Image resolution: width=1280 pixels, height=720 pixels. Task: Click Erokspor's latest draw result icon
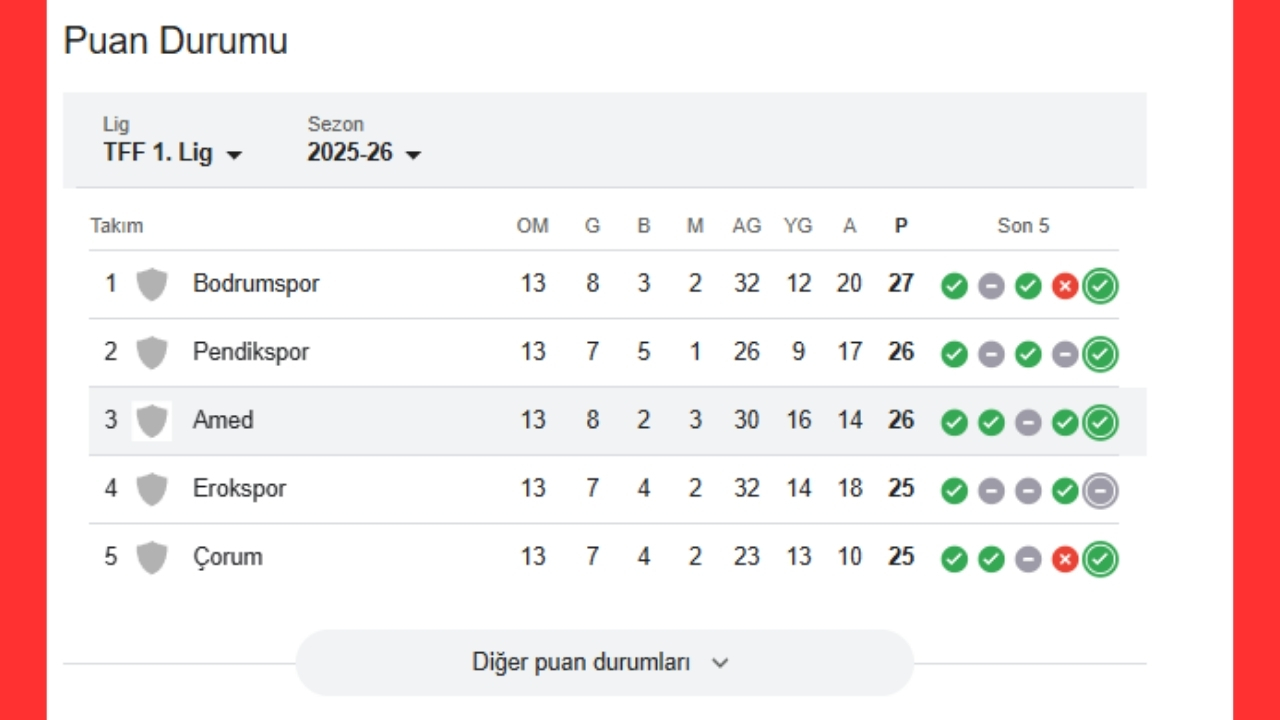[x=1100, y=491]
